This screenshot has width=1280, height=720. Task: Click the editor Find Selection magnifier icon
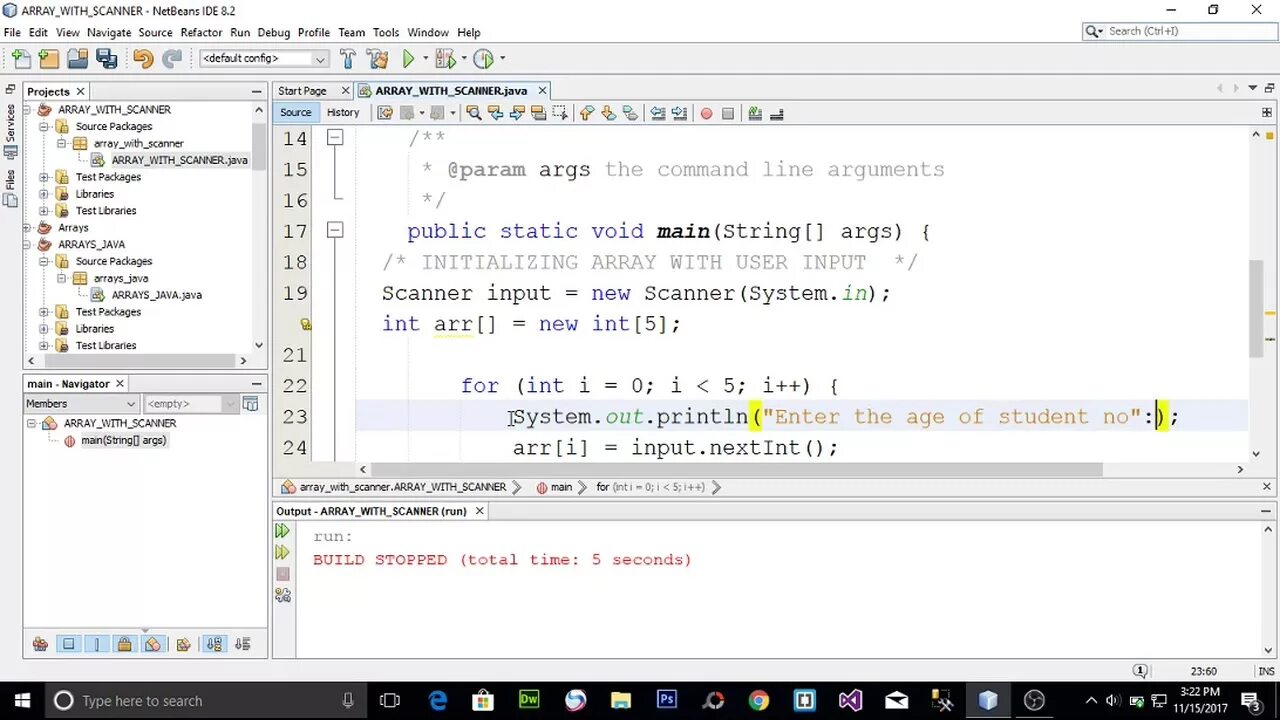(x=474, y=113)
